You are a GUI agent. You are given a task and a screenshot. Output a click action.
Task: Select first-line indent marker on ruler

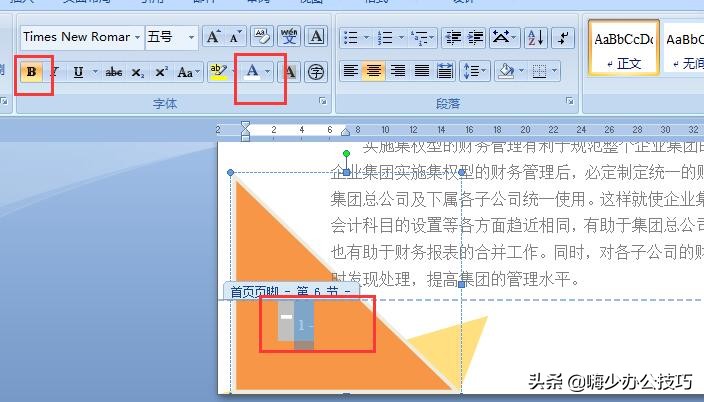pyautogui.click(x=245, y=125)
